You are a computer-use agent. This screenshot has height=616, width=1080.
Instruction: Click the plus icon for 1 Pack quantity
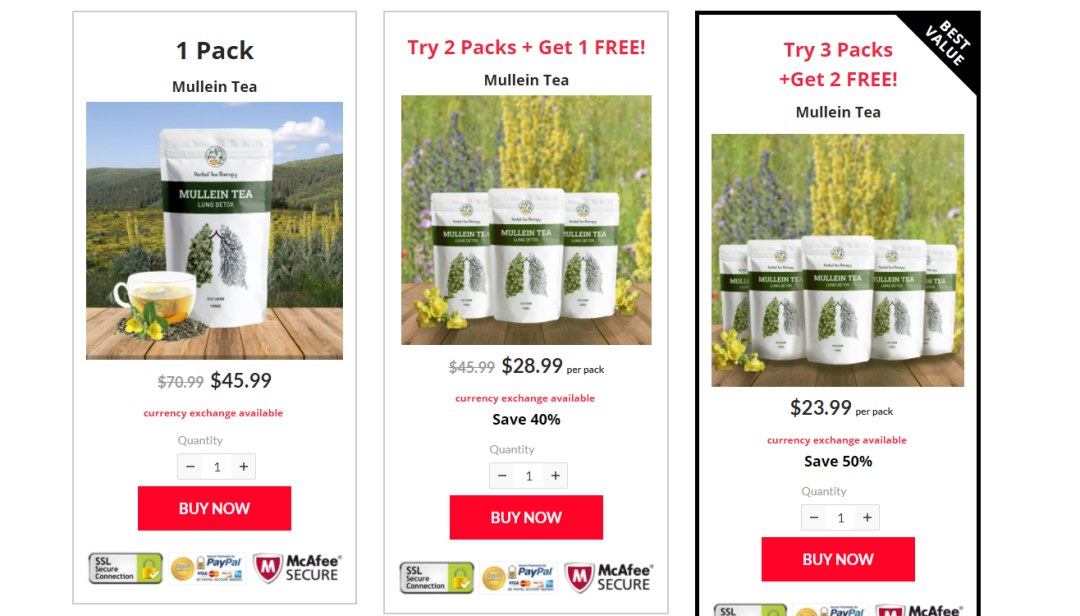[x=243, y=466]
